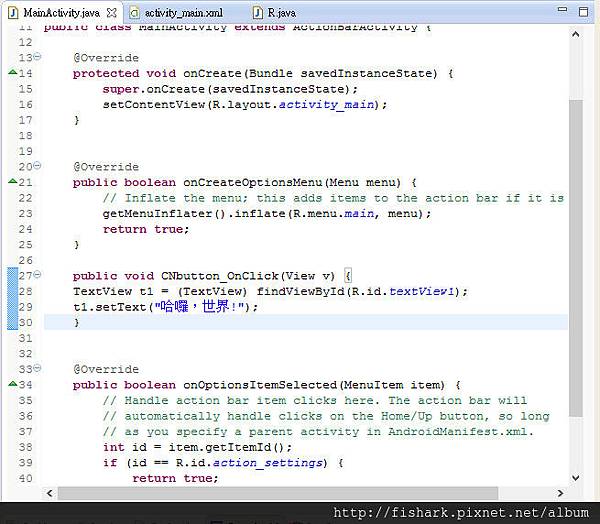Minimize the editor area
The height and width of the screenshot is (524, 600).
click(562, 10)
